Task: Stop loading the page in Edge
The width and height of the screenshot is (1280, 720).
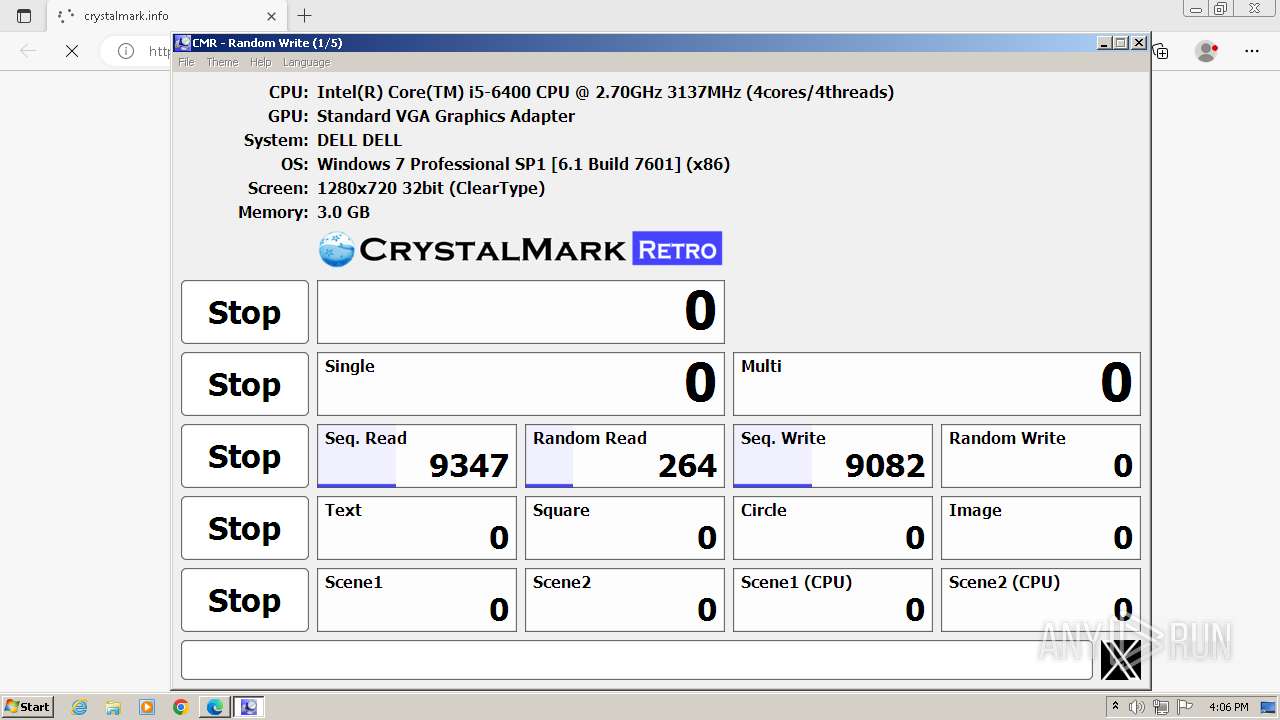Action: click(x=72, y=51)
